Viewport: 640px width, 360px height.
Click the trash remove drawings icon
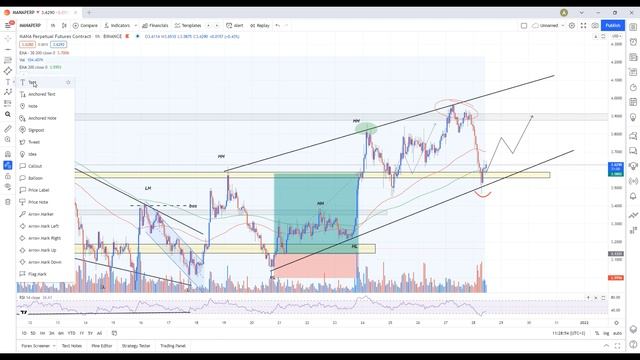8,202
